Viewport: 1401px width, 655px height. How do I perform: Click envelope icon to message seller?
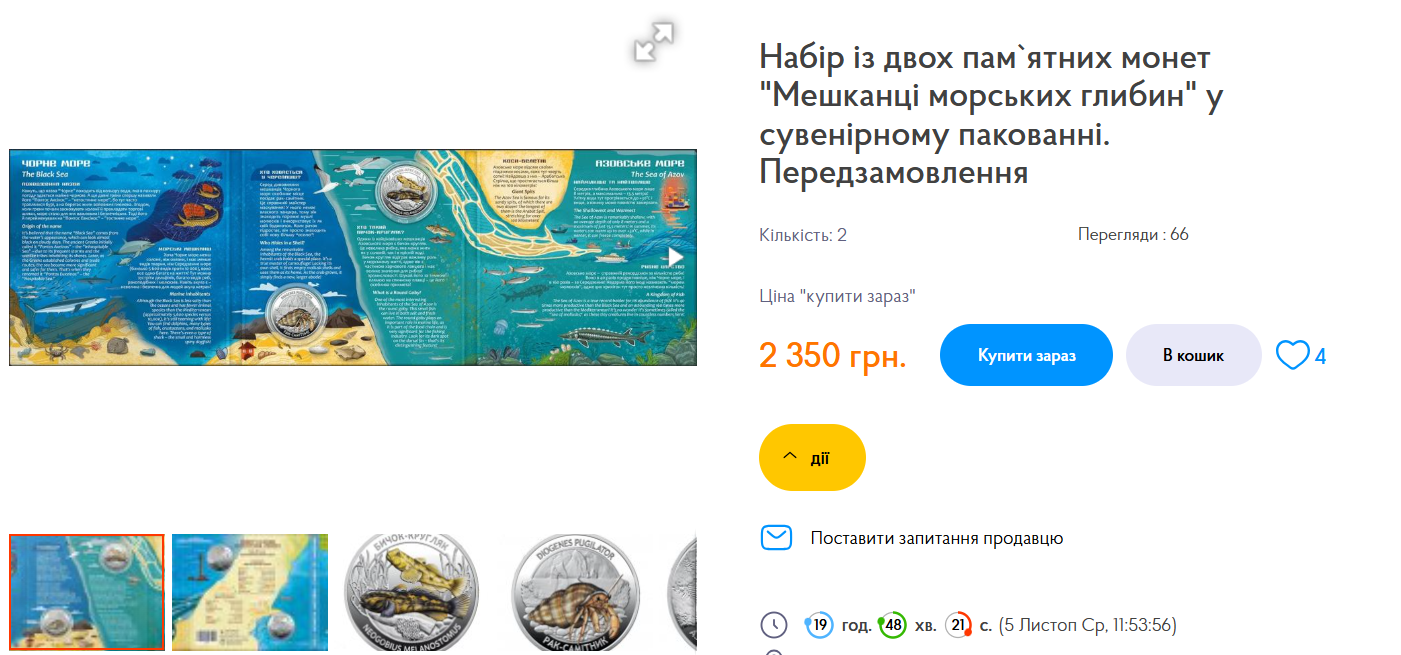(x=776, y=538)
